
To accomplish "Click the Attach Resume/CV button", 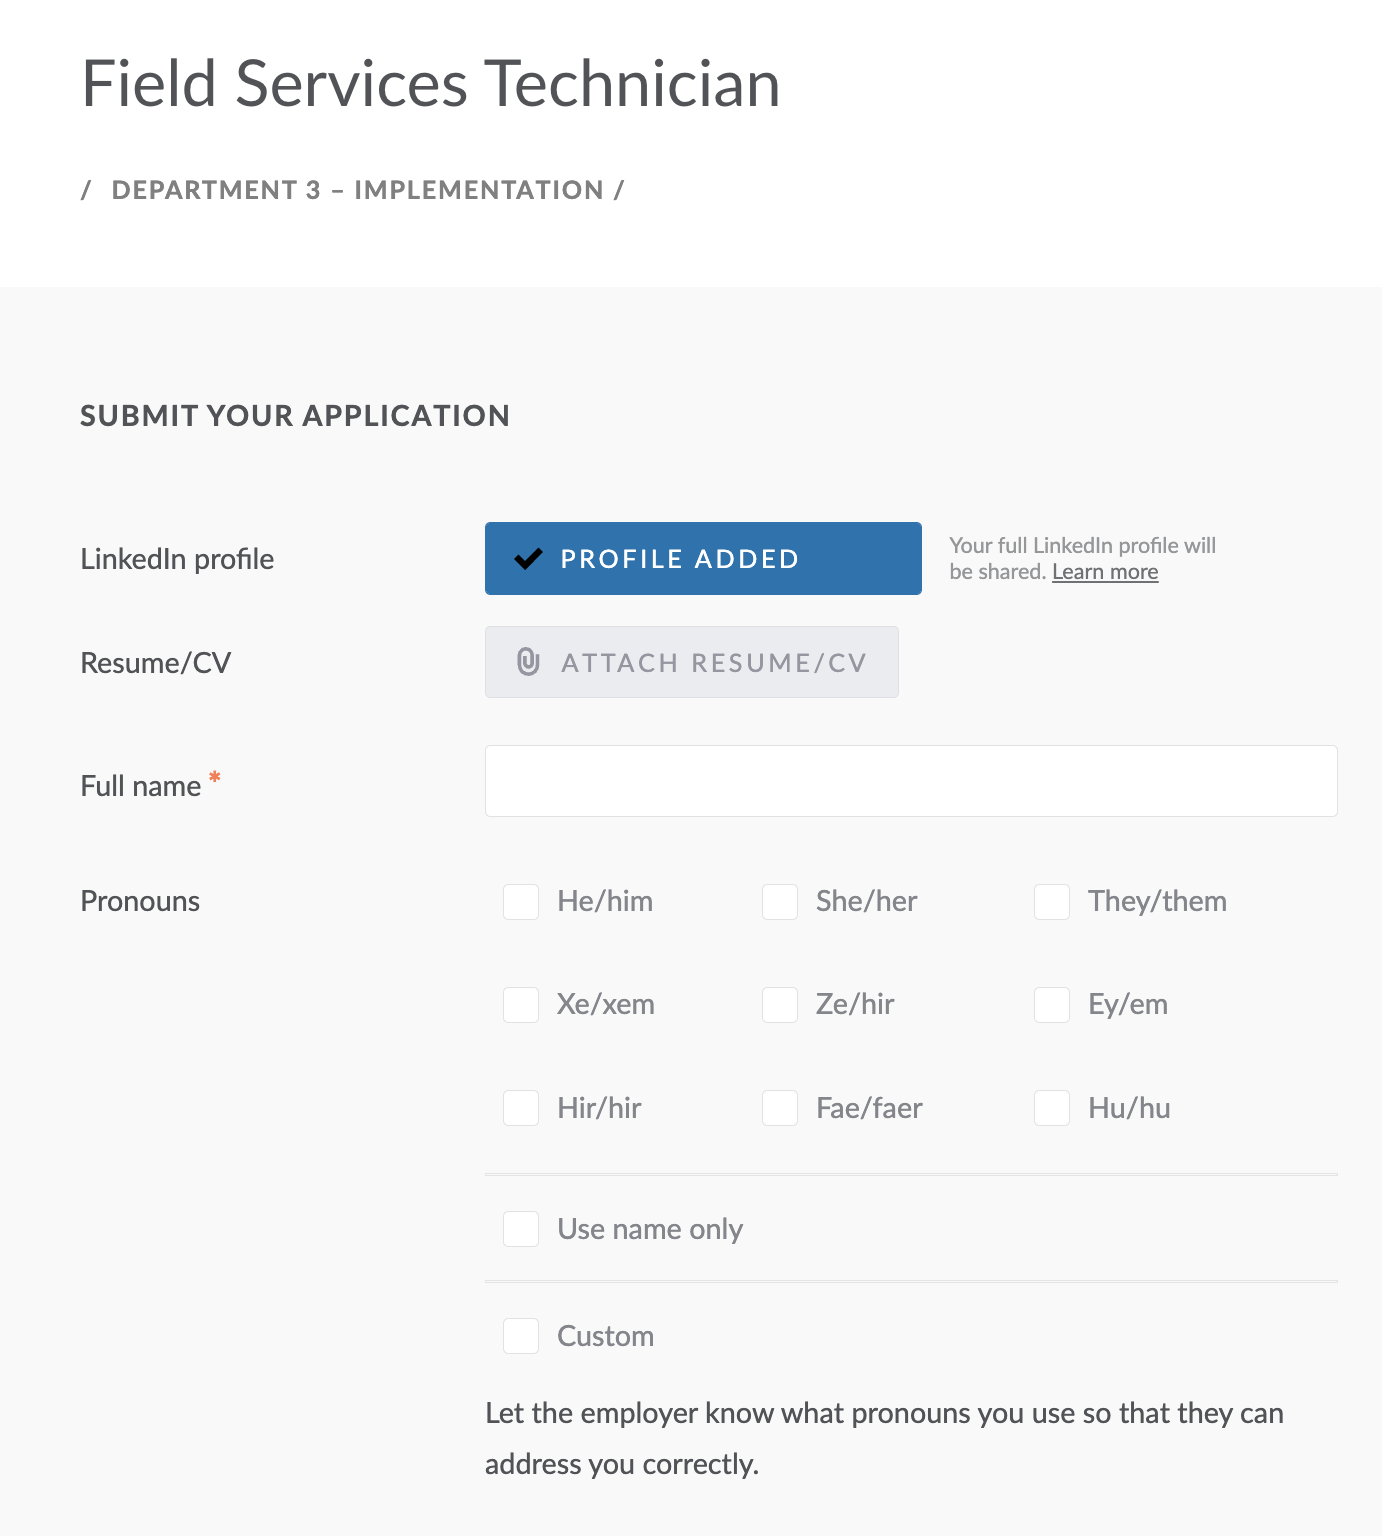I will [692, 662].
